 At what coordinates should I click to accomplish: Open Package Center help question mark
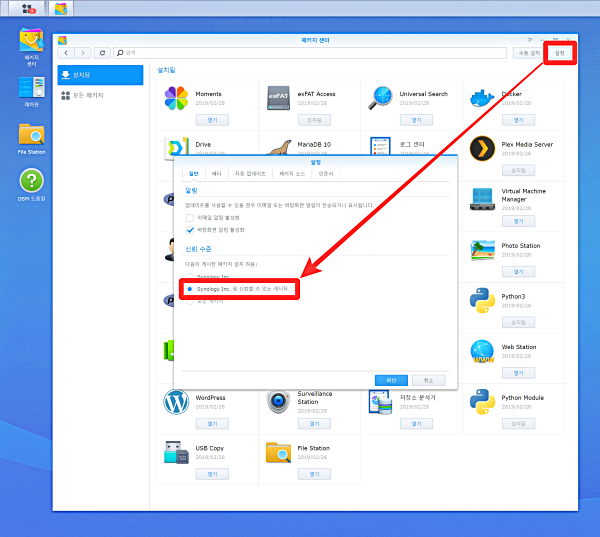pyautogui.click(x=529, y=40)
